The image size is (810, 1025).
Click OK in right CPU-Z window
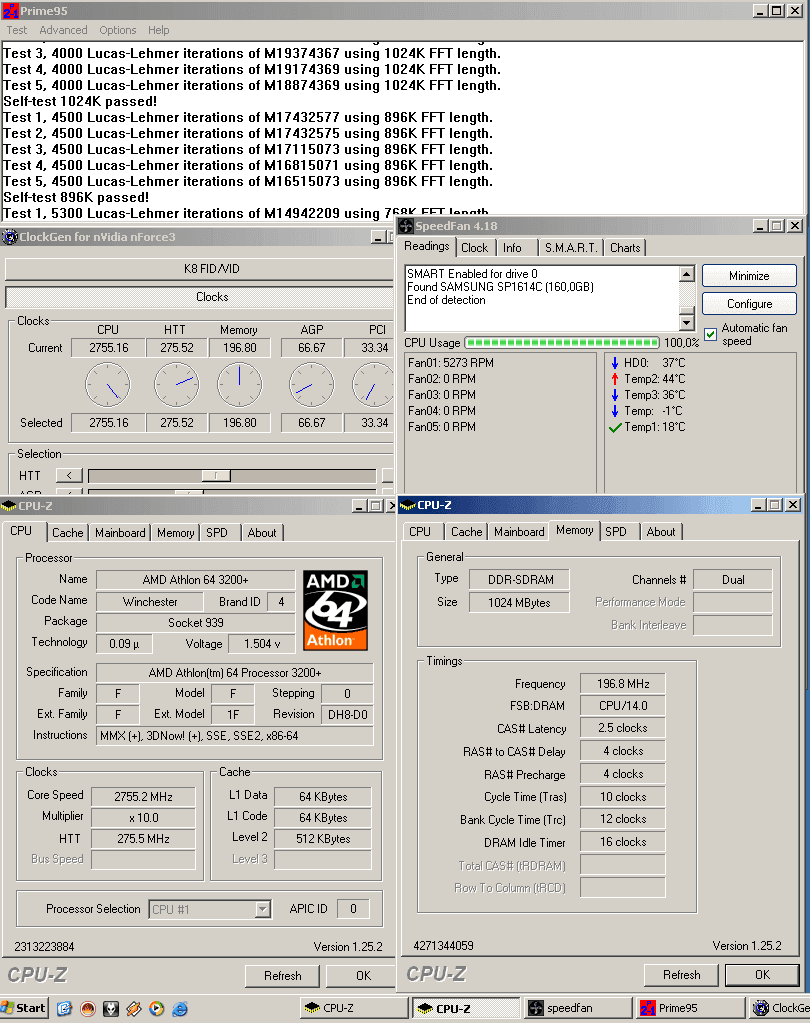762,975
